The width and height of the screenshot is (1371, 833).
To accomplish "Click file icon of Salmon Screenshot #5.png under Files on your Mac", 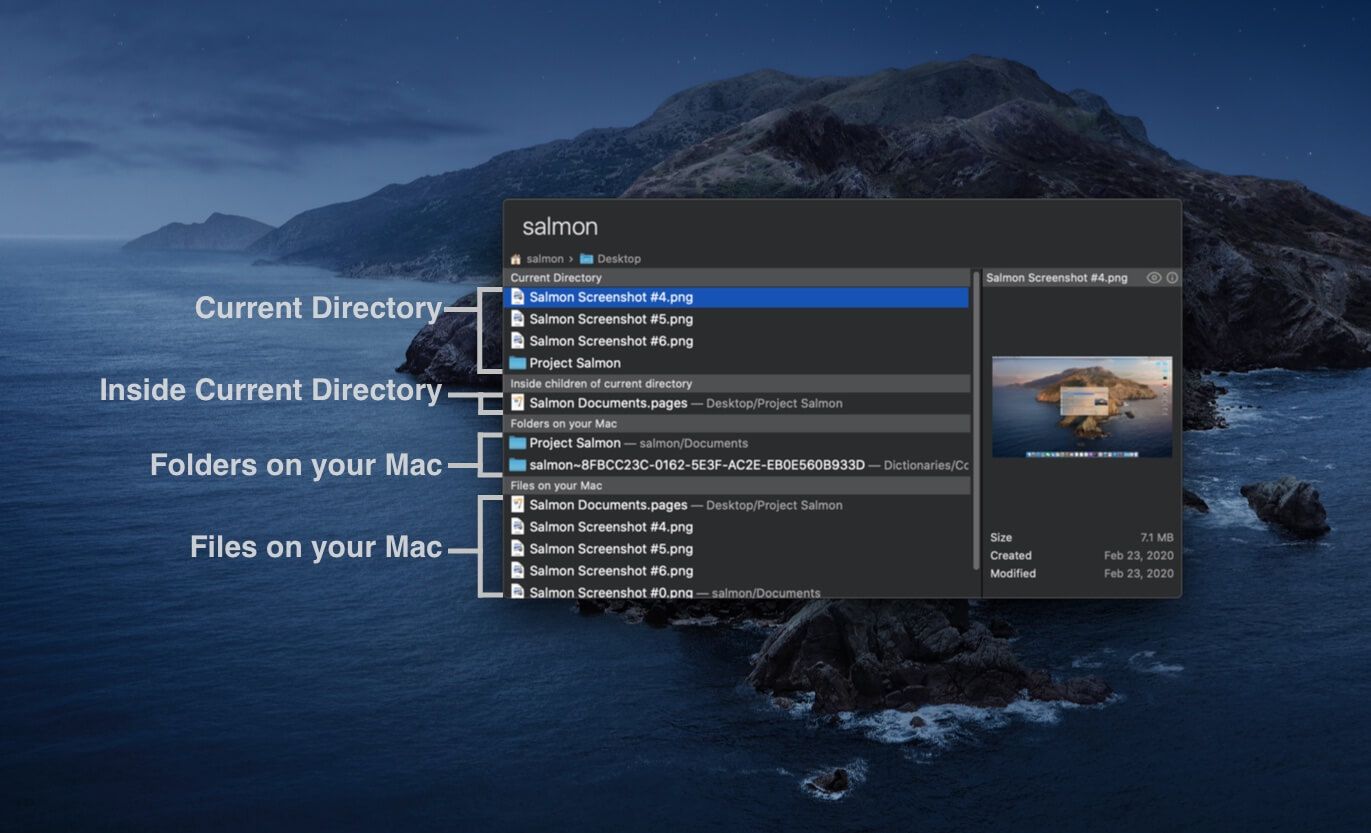I will (x=517, y=549).
